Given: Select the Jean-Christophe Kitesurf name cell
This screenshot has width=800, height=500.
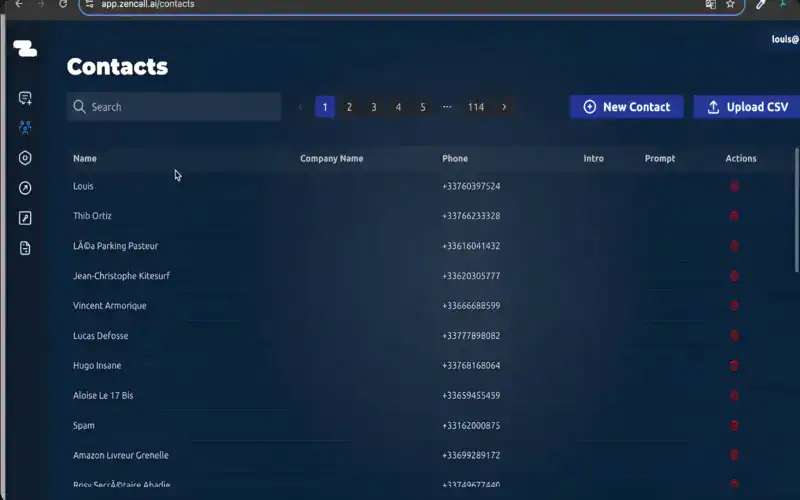Looking at the screenshot, I should click(x=121, y=276).
